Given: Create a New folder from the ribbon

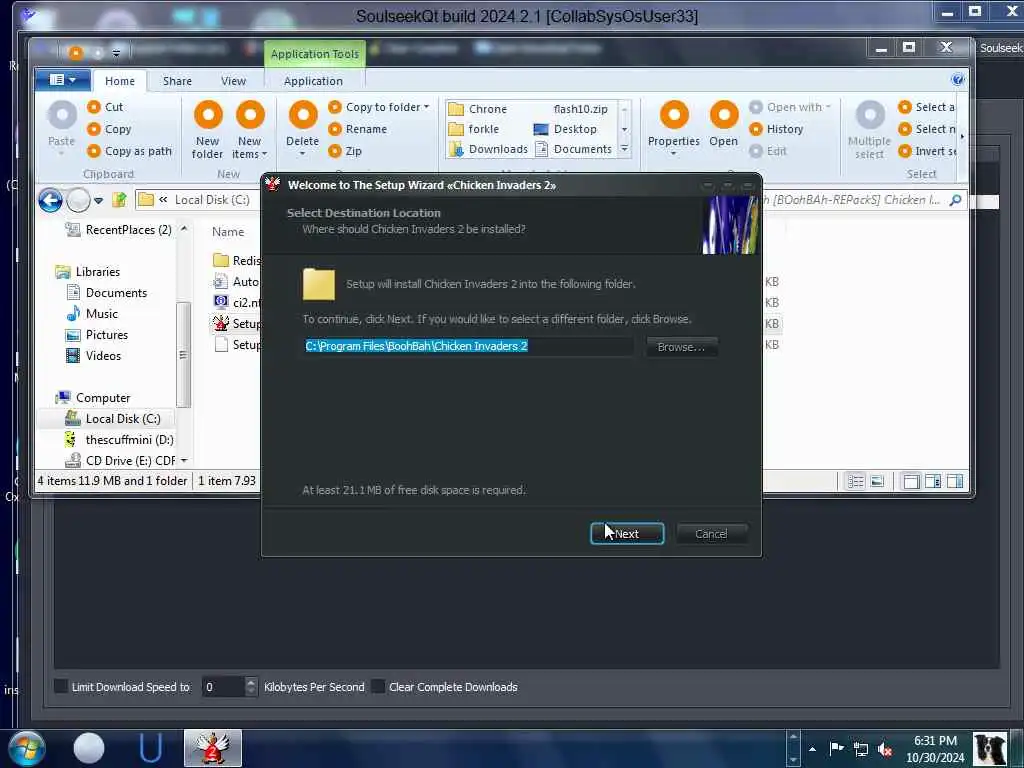Looking at the screenshot, I should (x=208, y=129).
